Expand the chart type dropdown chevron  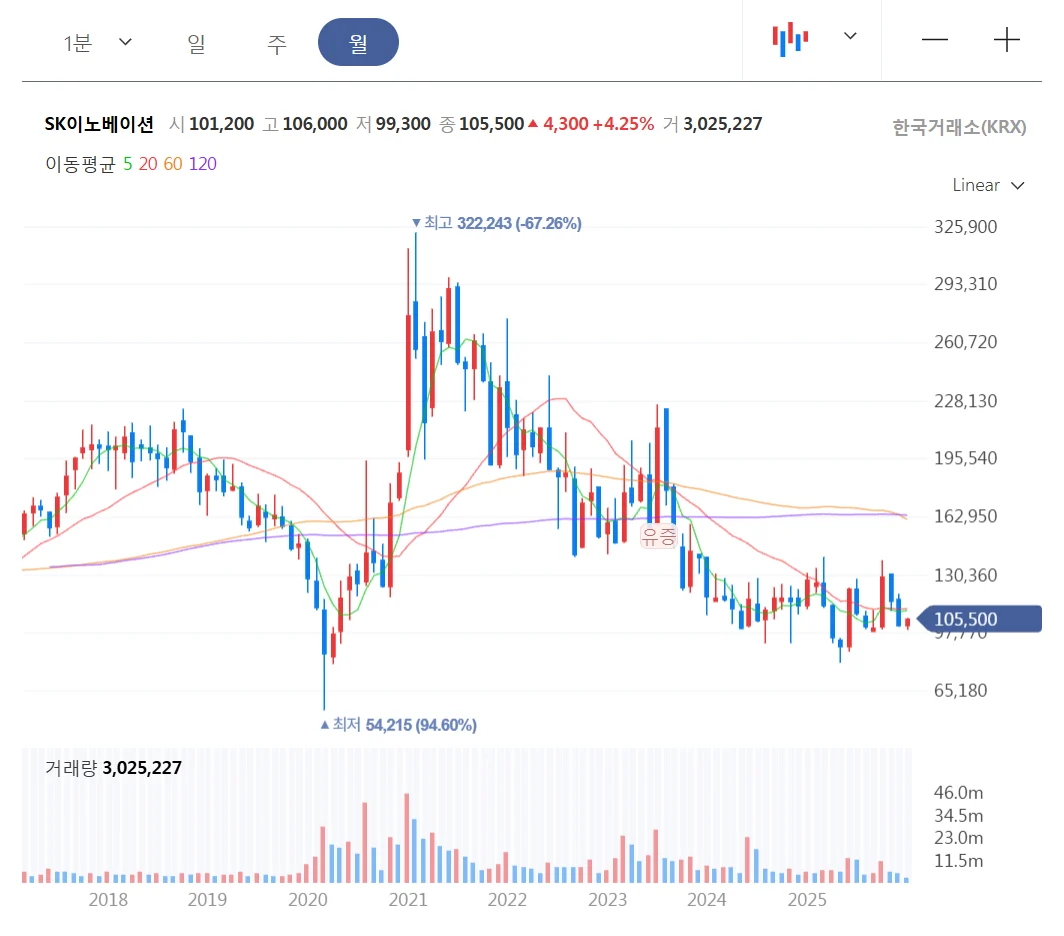click(850, 36)
